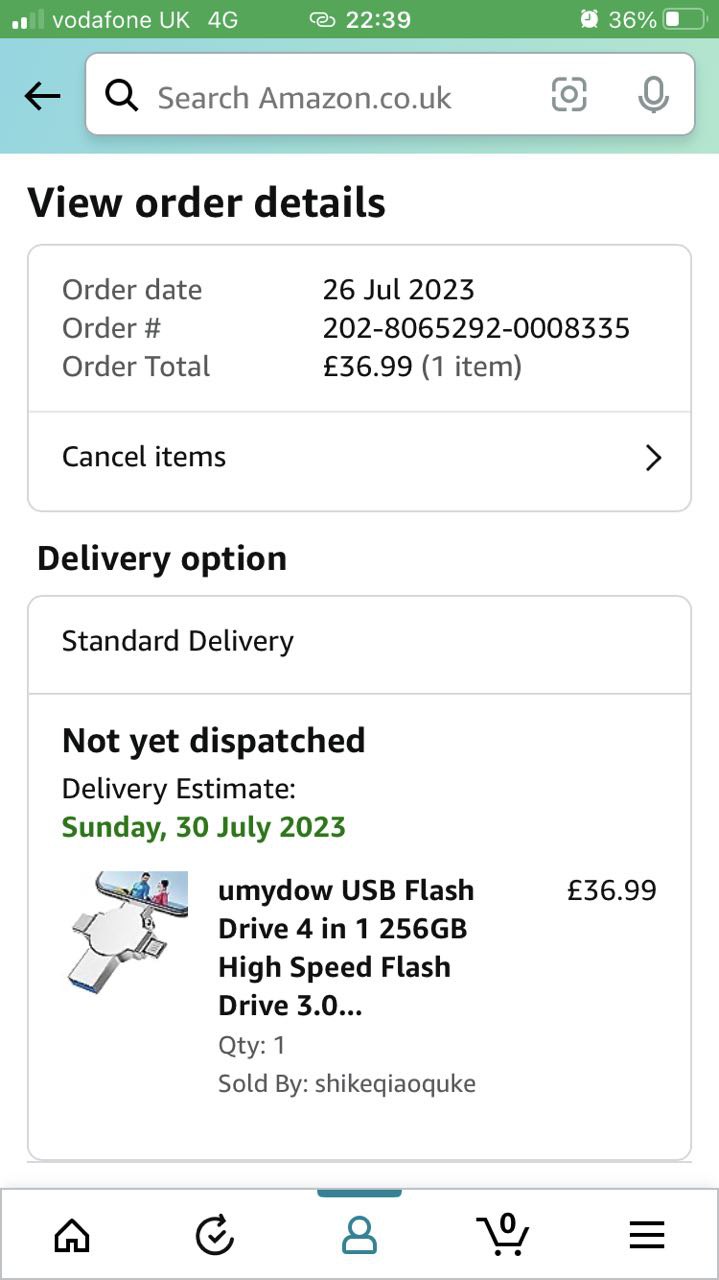The height and width of the screenshot is (1280, 719).
Task: Open the shopping basket
Action: [502, 1235]
